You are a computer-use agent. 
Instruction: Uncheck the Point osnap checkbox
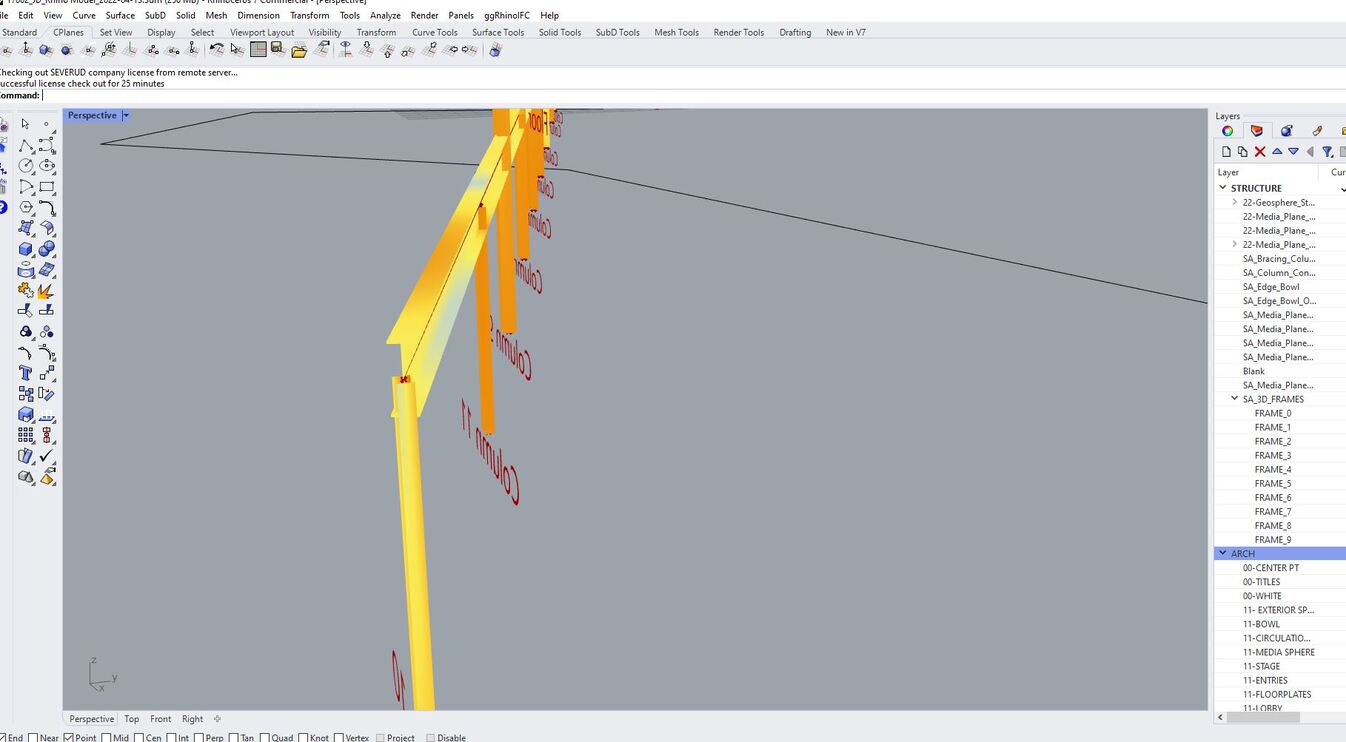(x=68, y=738)
